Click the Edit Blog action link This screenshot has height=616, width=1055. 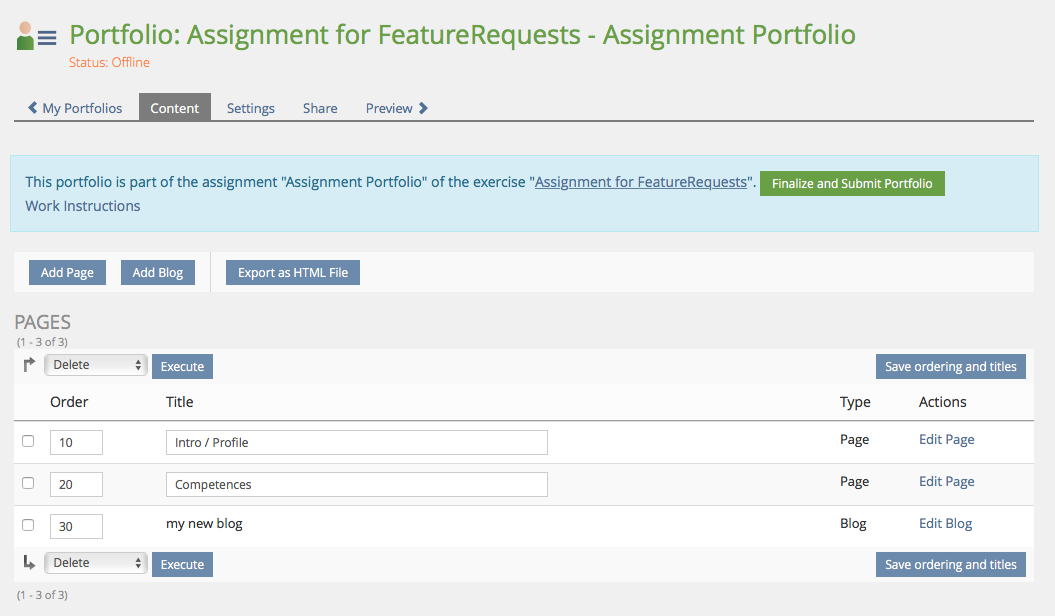945,523
